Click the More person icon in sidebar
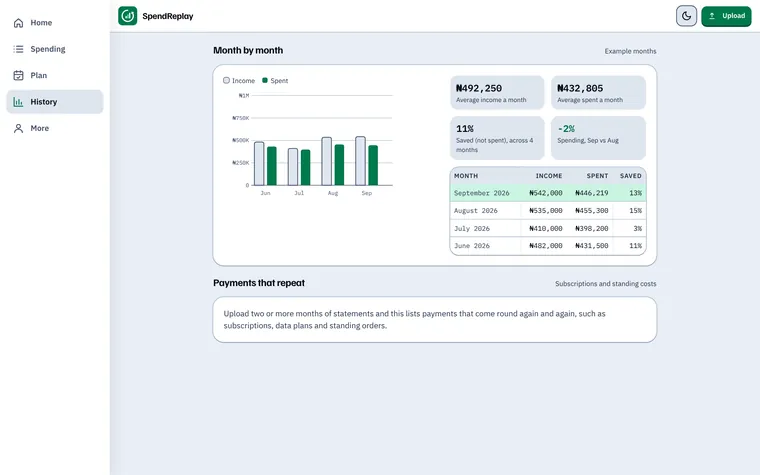The width and height of the screenshot is (760, 475). click(x=18, y=128)
